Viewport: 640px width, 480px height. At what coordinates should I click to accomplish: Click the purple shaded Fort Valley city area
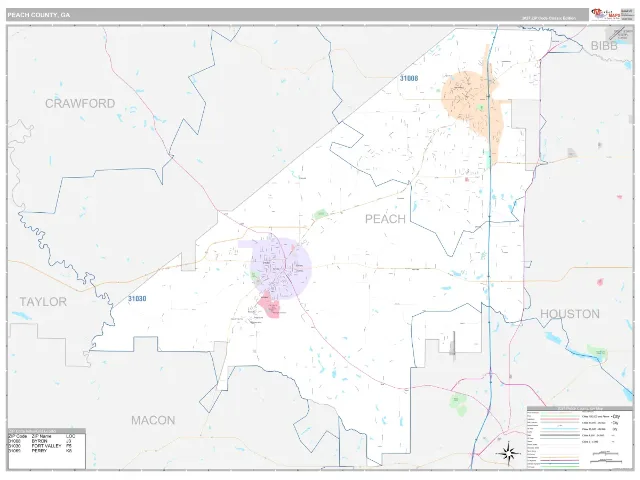tap(281, 267)
